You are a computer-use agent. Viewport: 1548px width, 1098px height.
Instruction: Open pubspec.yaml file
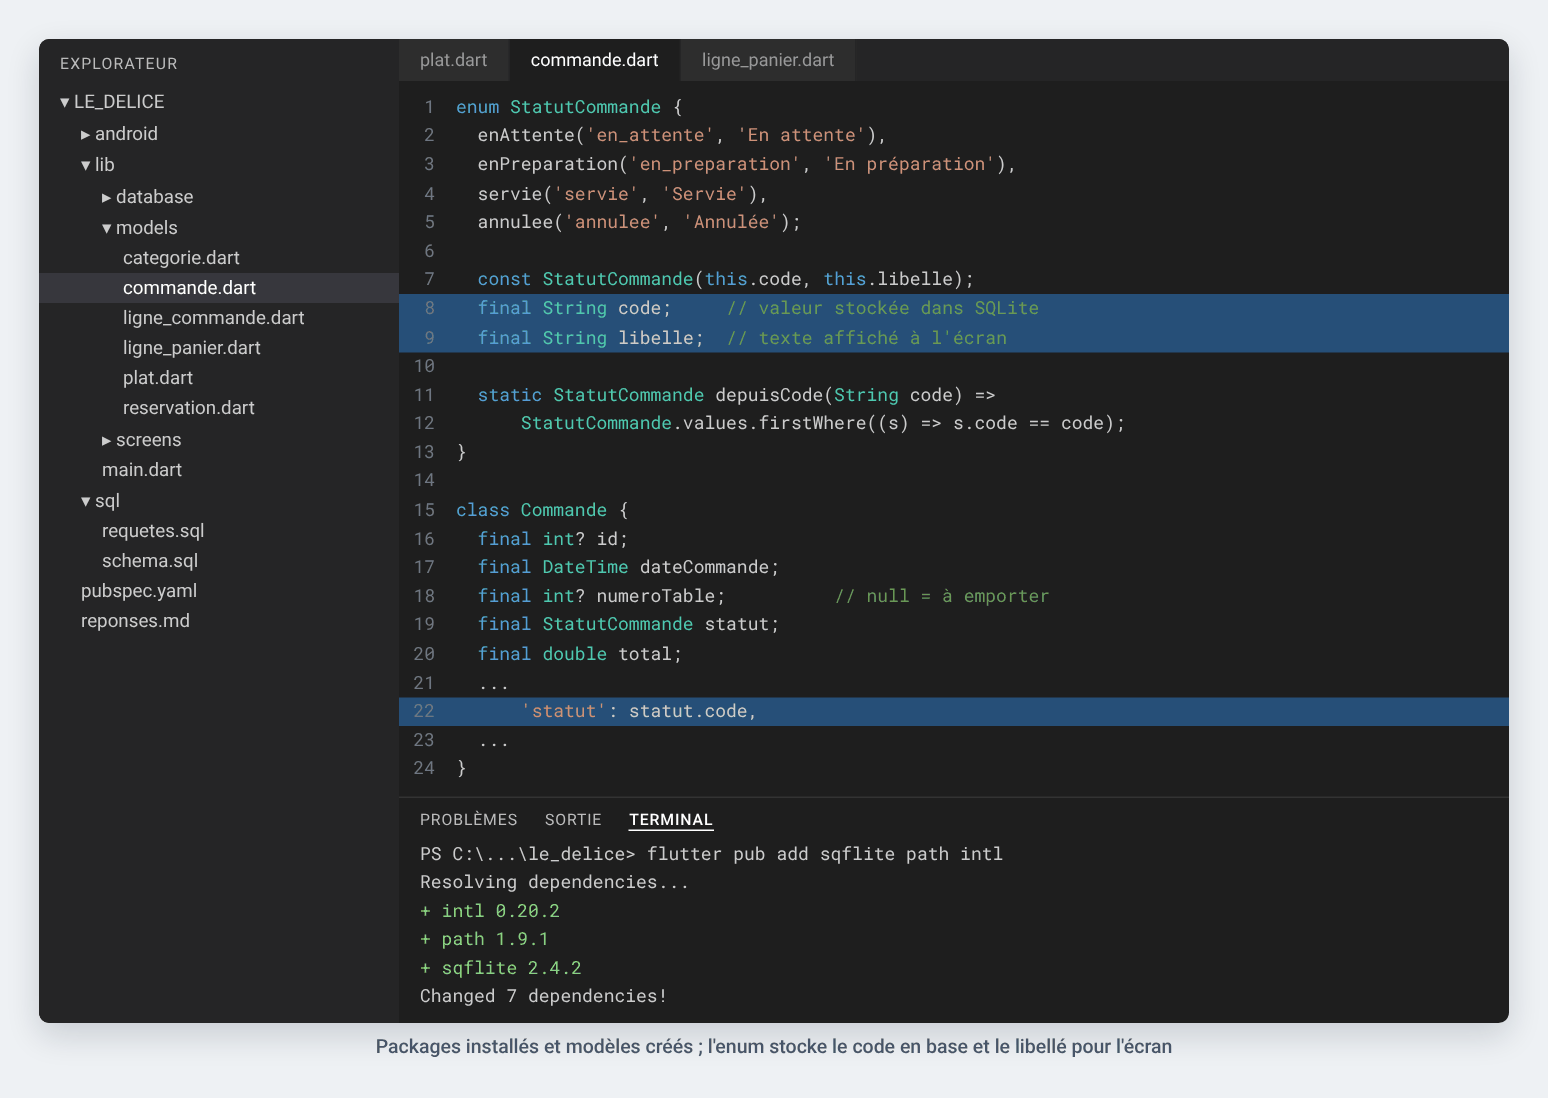pyautogui.click(x=219, y=591)
